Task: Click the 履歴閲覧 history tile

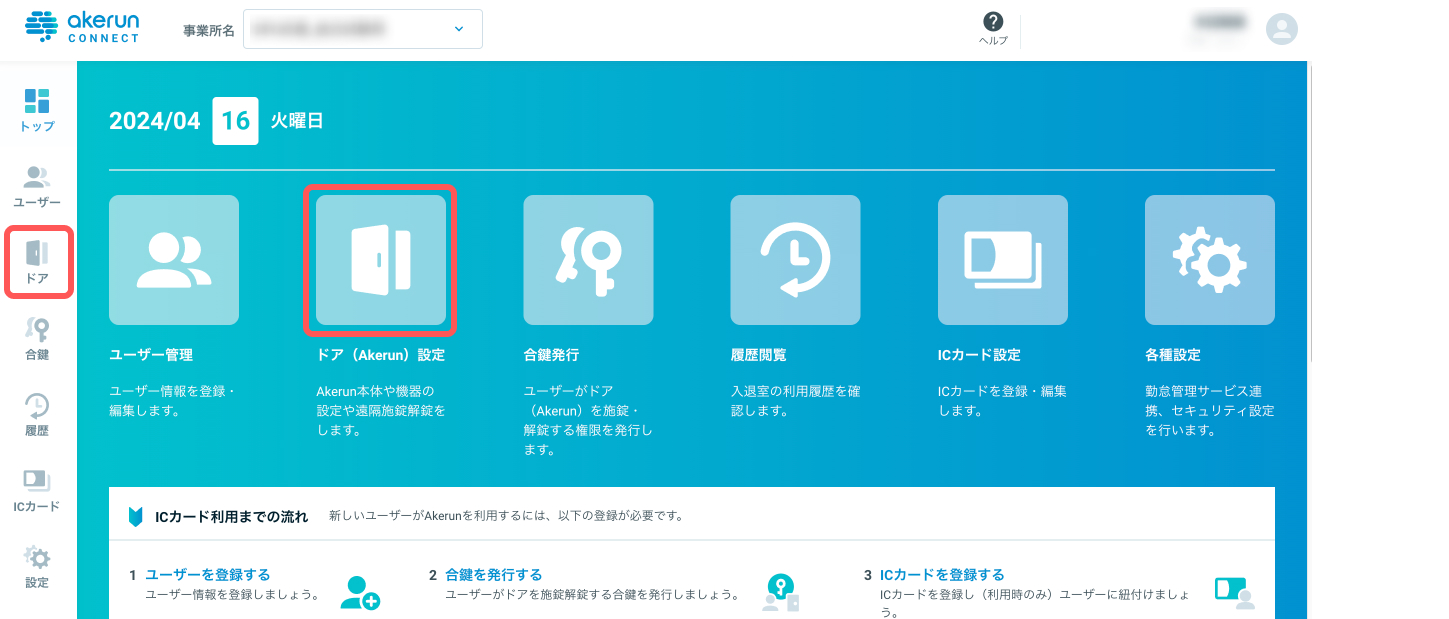Action: coord(795,260)
